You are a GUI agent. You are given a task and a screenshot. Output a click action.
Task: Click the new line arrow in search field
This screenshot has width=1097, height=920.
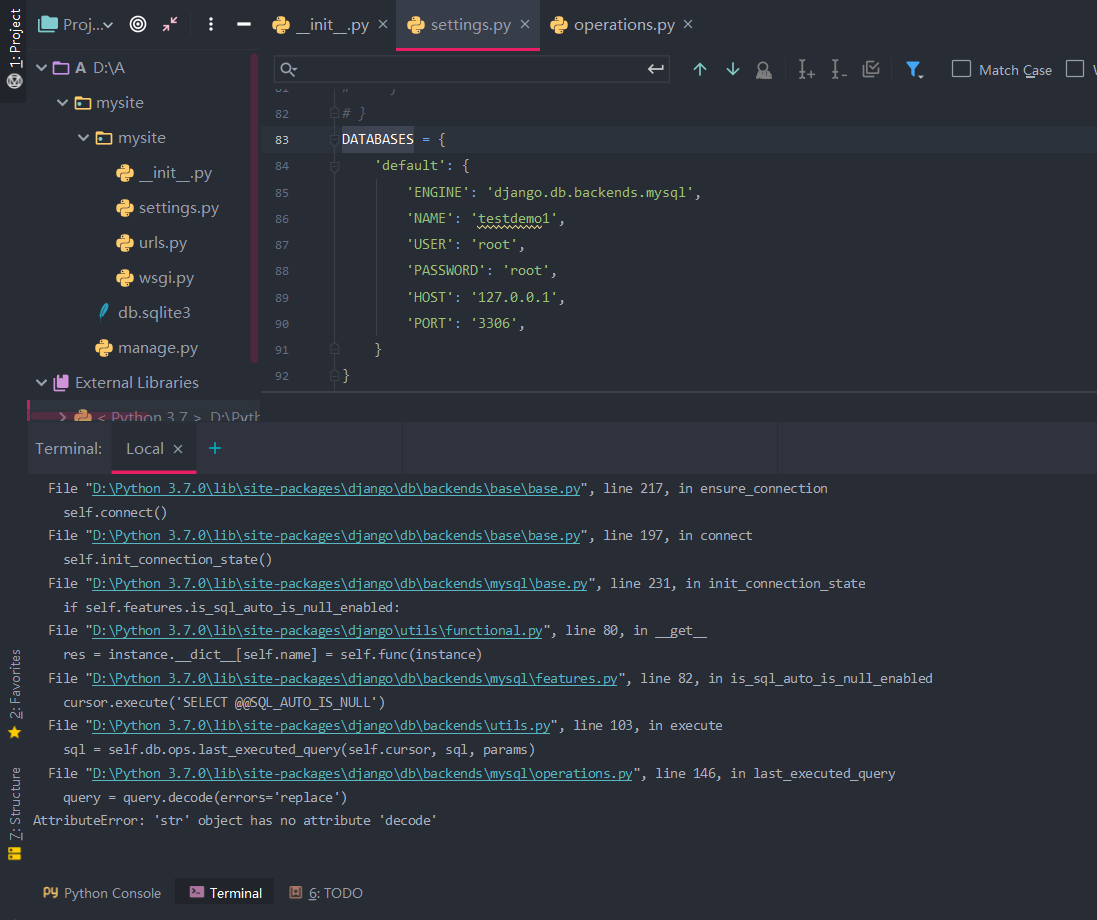655,69
